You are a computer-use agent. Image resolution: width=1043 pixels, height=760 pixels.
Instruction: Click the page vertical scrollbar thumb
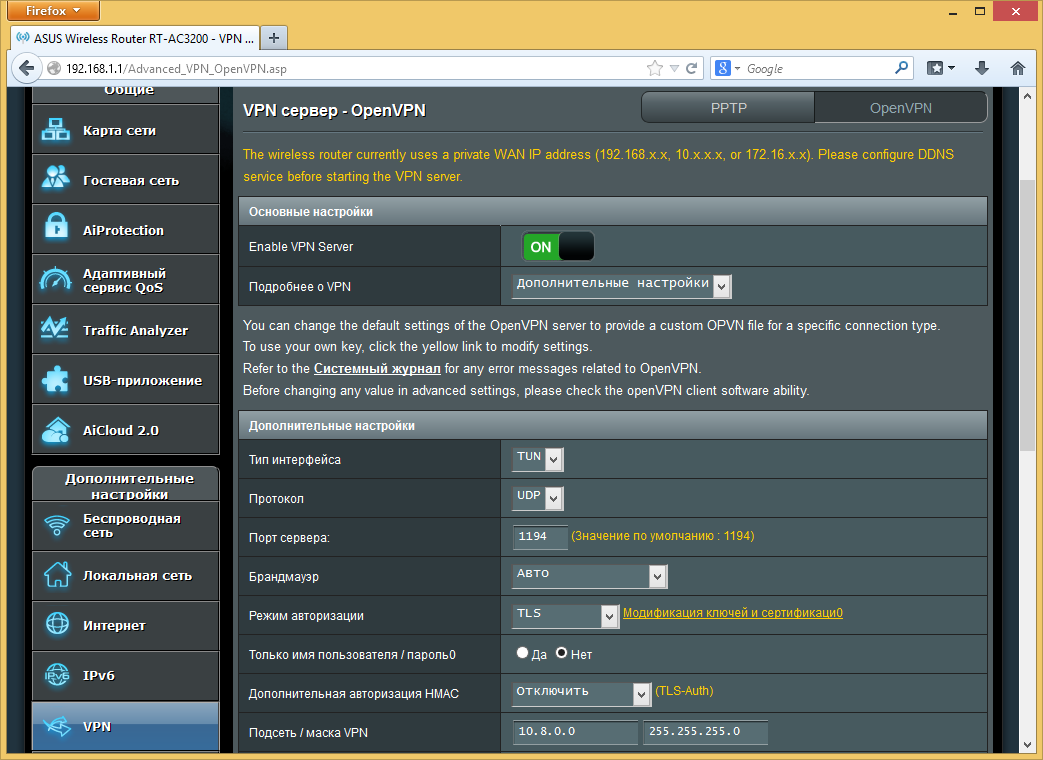(1027, 316)
